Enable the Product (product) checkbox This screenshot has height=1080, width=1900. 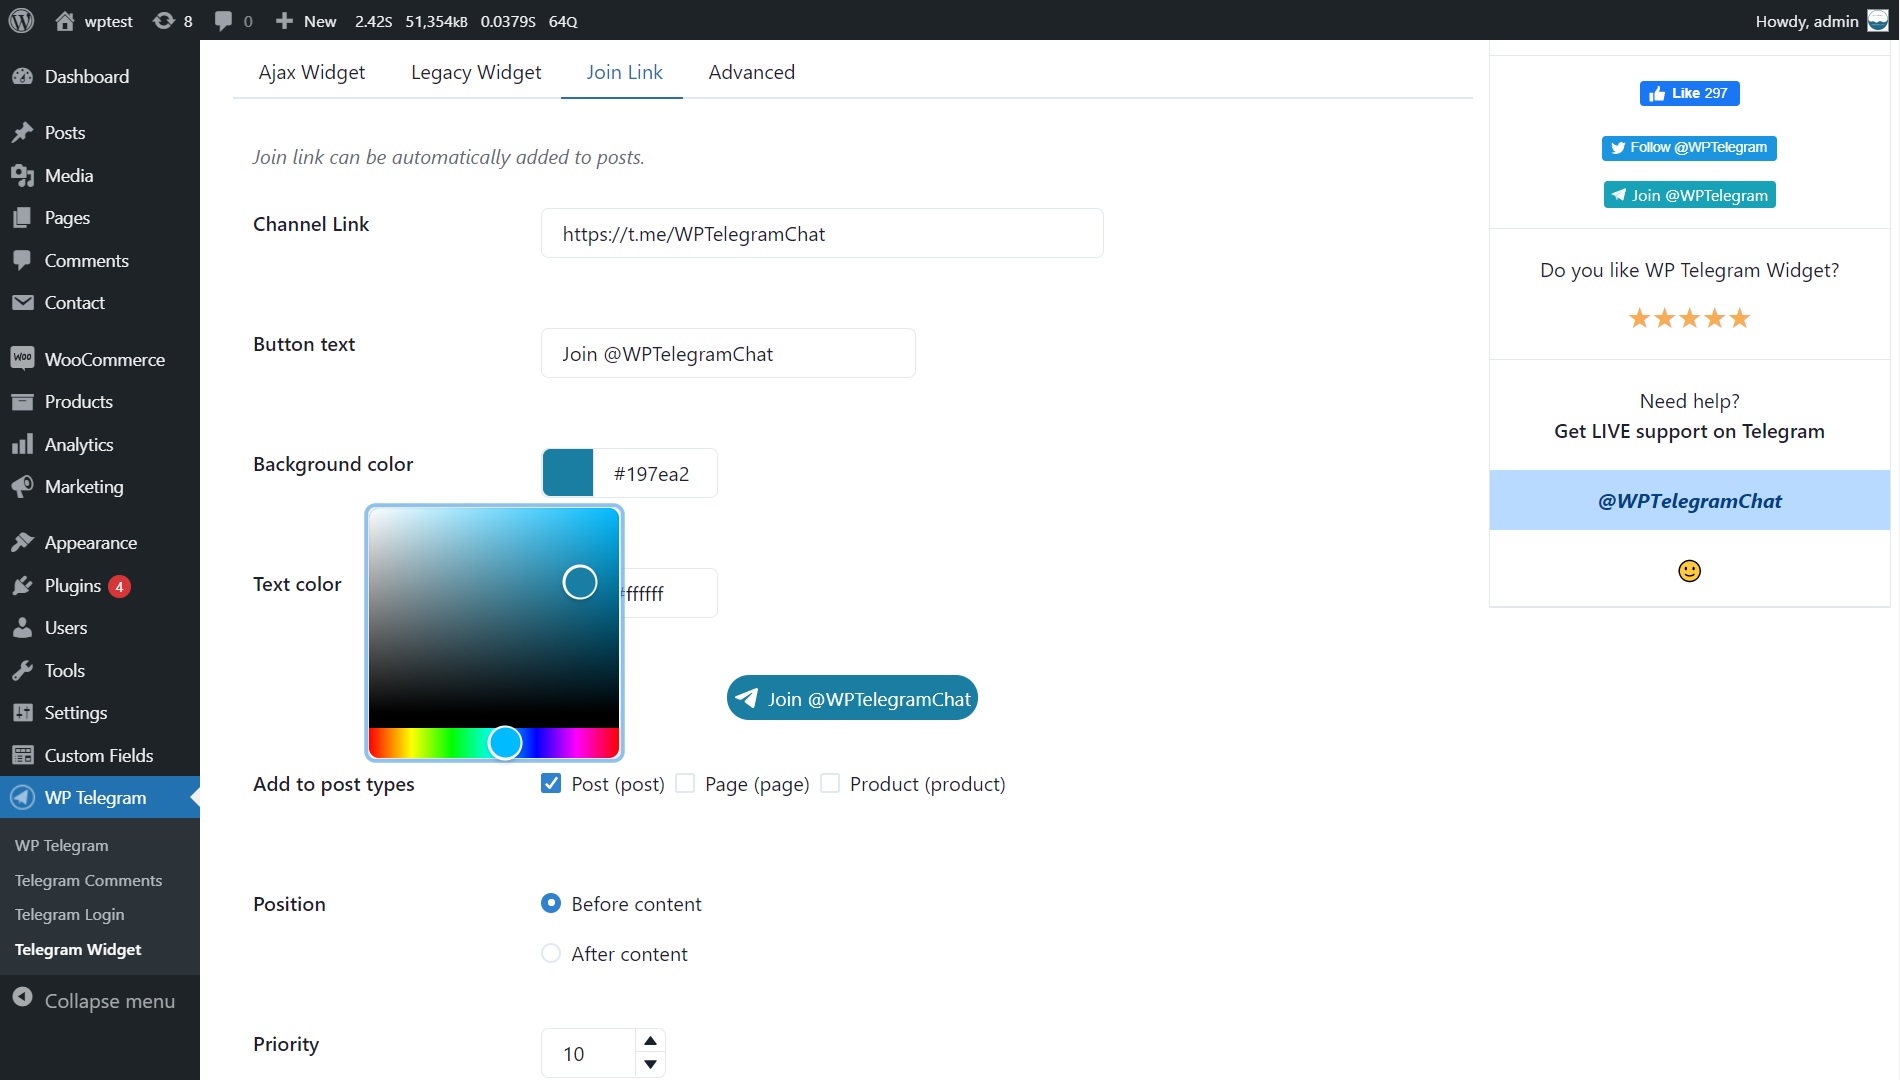830,783
